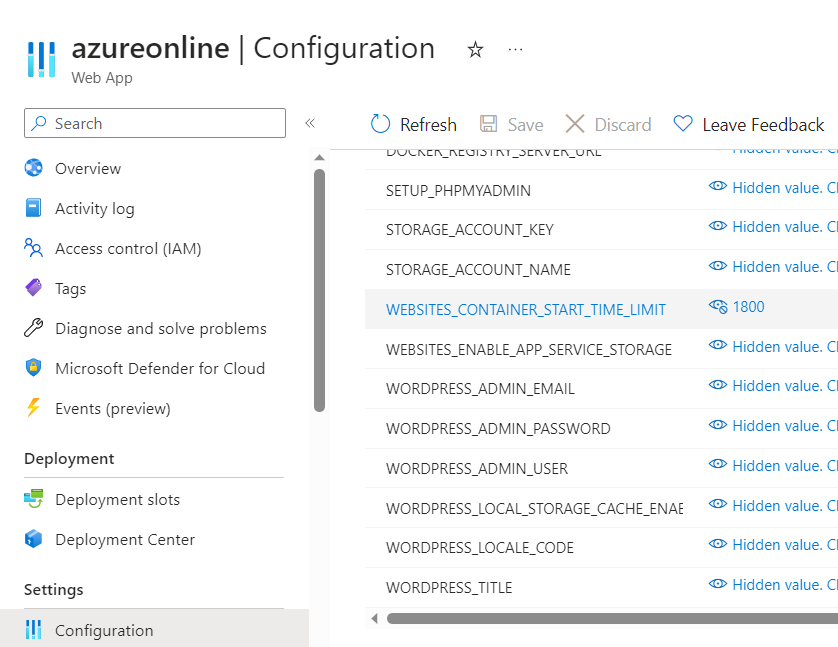Click WORDPRESS_ADMIN_PASSWORD setting name
The height and width of the screenshot is (647, 838).
(x=498, y=428)
